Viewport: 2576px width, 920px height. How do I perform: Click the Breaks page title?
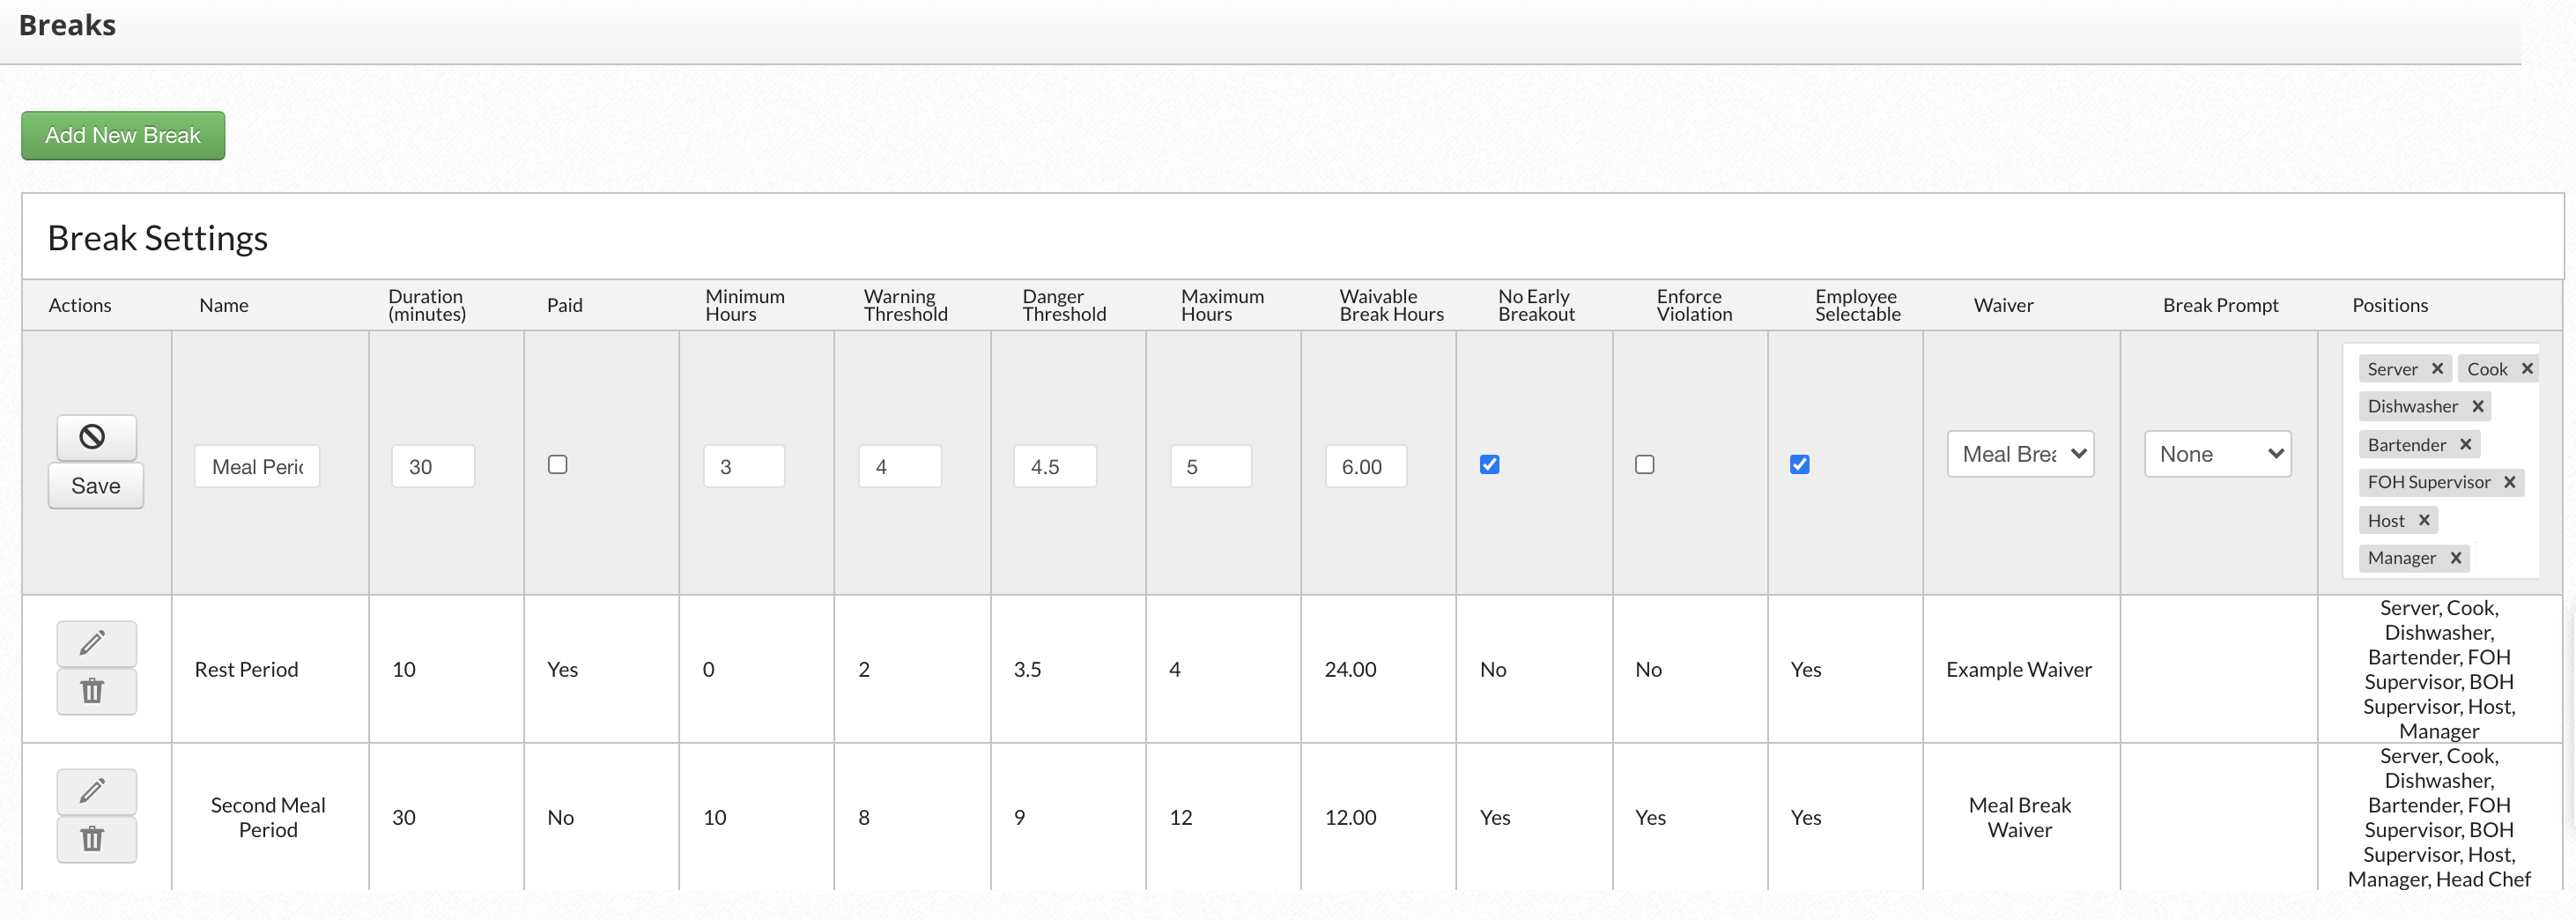coord(67,25)
